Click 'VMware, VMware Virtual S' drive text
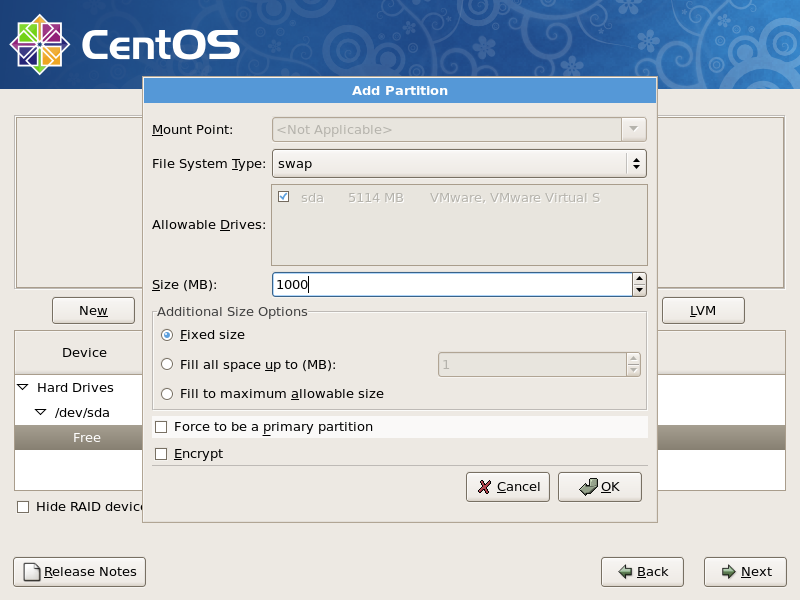This screenshot has width=800, height=600. tap(515, 198)
